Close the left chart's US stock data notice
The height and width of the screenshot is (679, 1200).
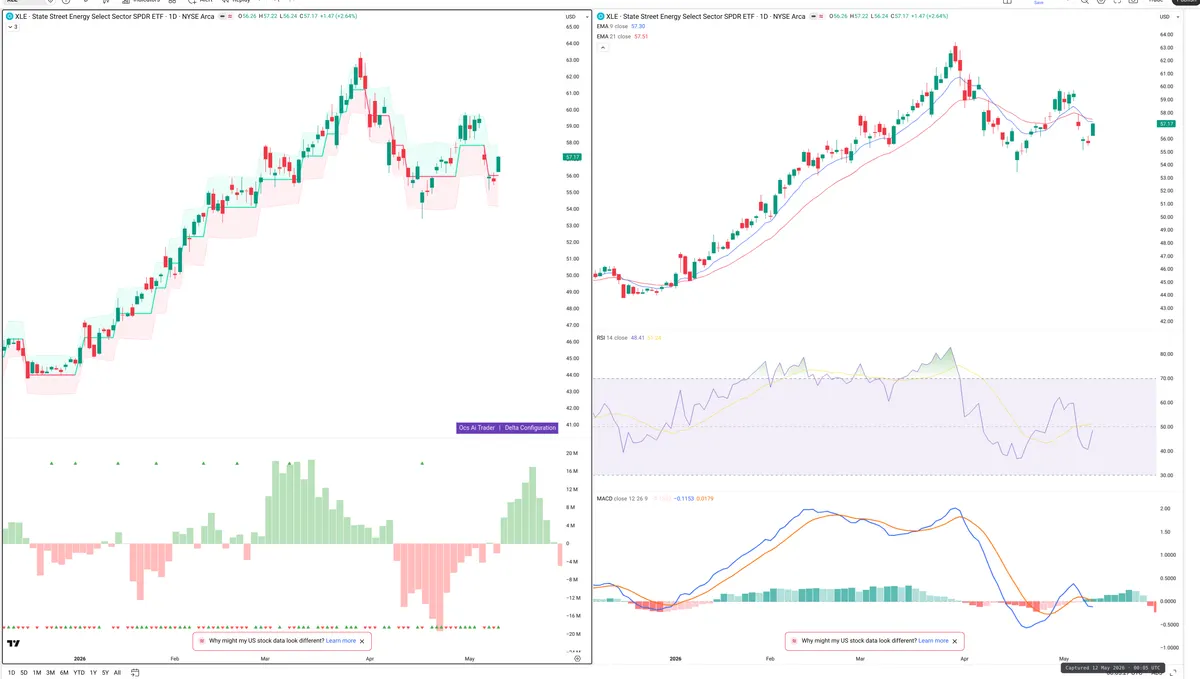point(363,640)
